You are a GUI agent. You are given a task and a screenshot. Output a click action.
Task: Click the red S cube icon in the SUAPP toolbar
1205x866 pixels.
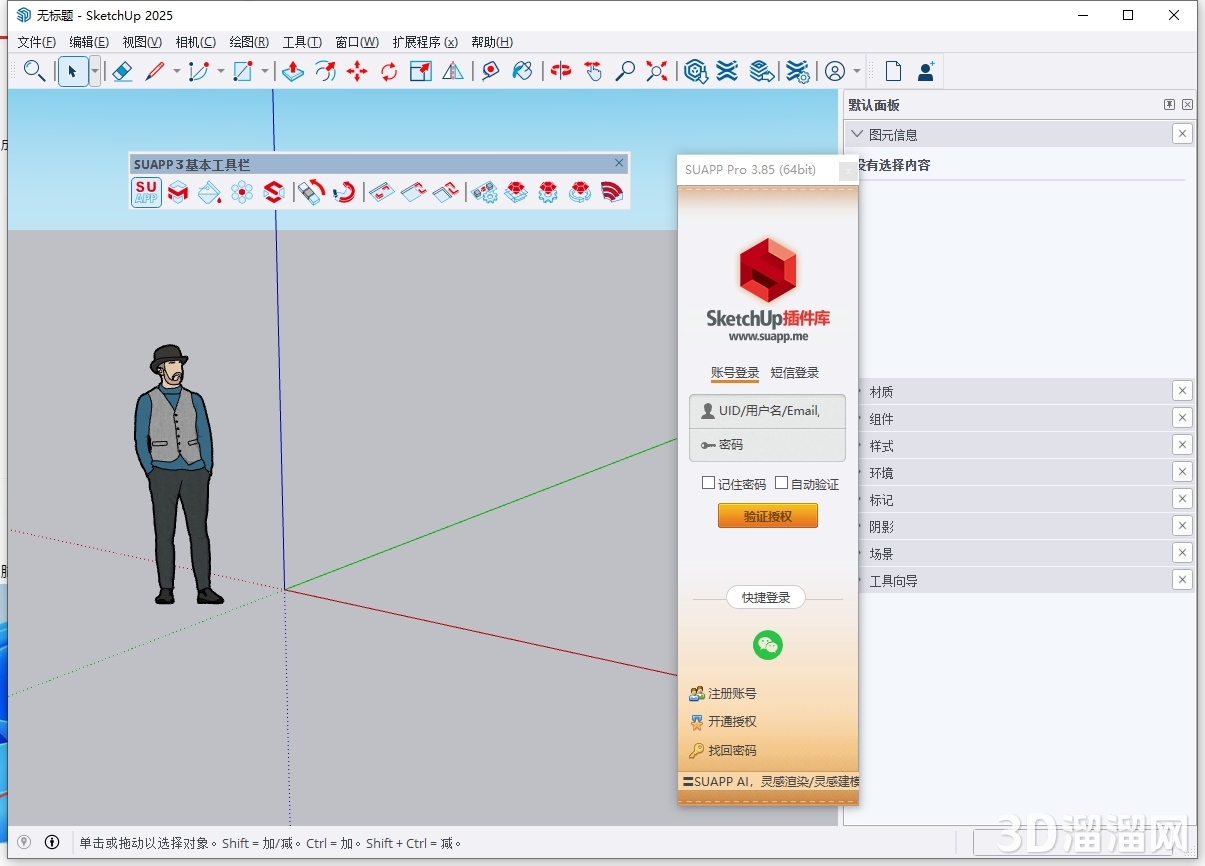[x=274, y=192]
